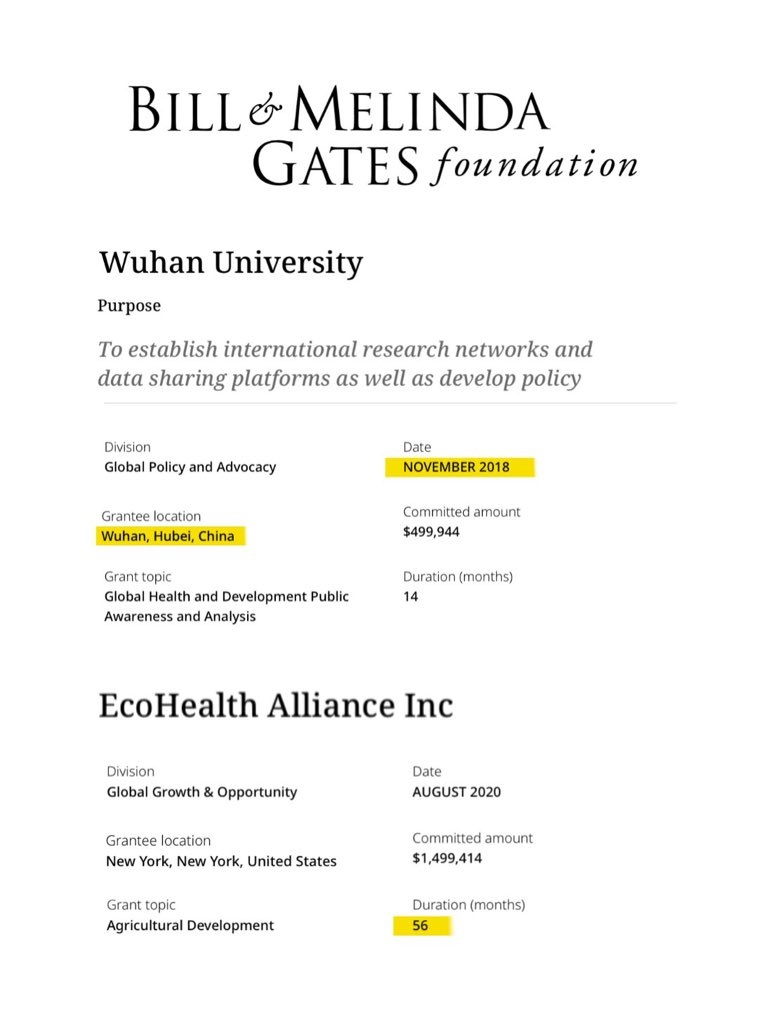Click the highlighted 56 months duration
The image size is (758, 1027).
point(420,926)
